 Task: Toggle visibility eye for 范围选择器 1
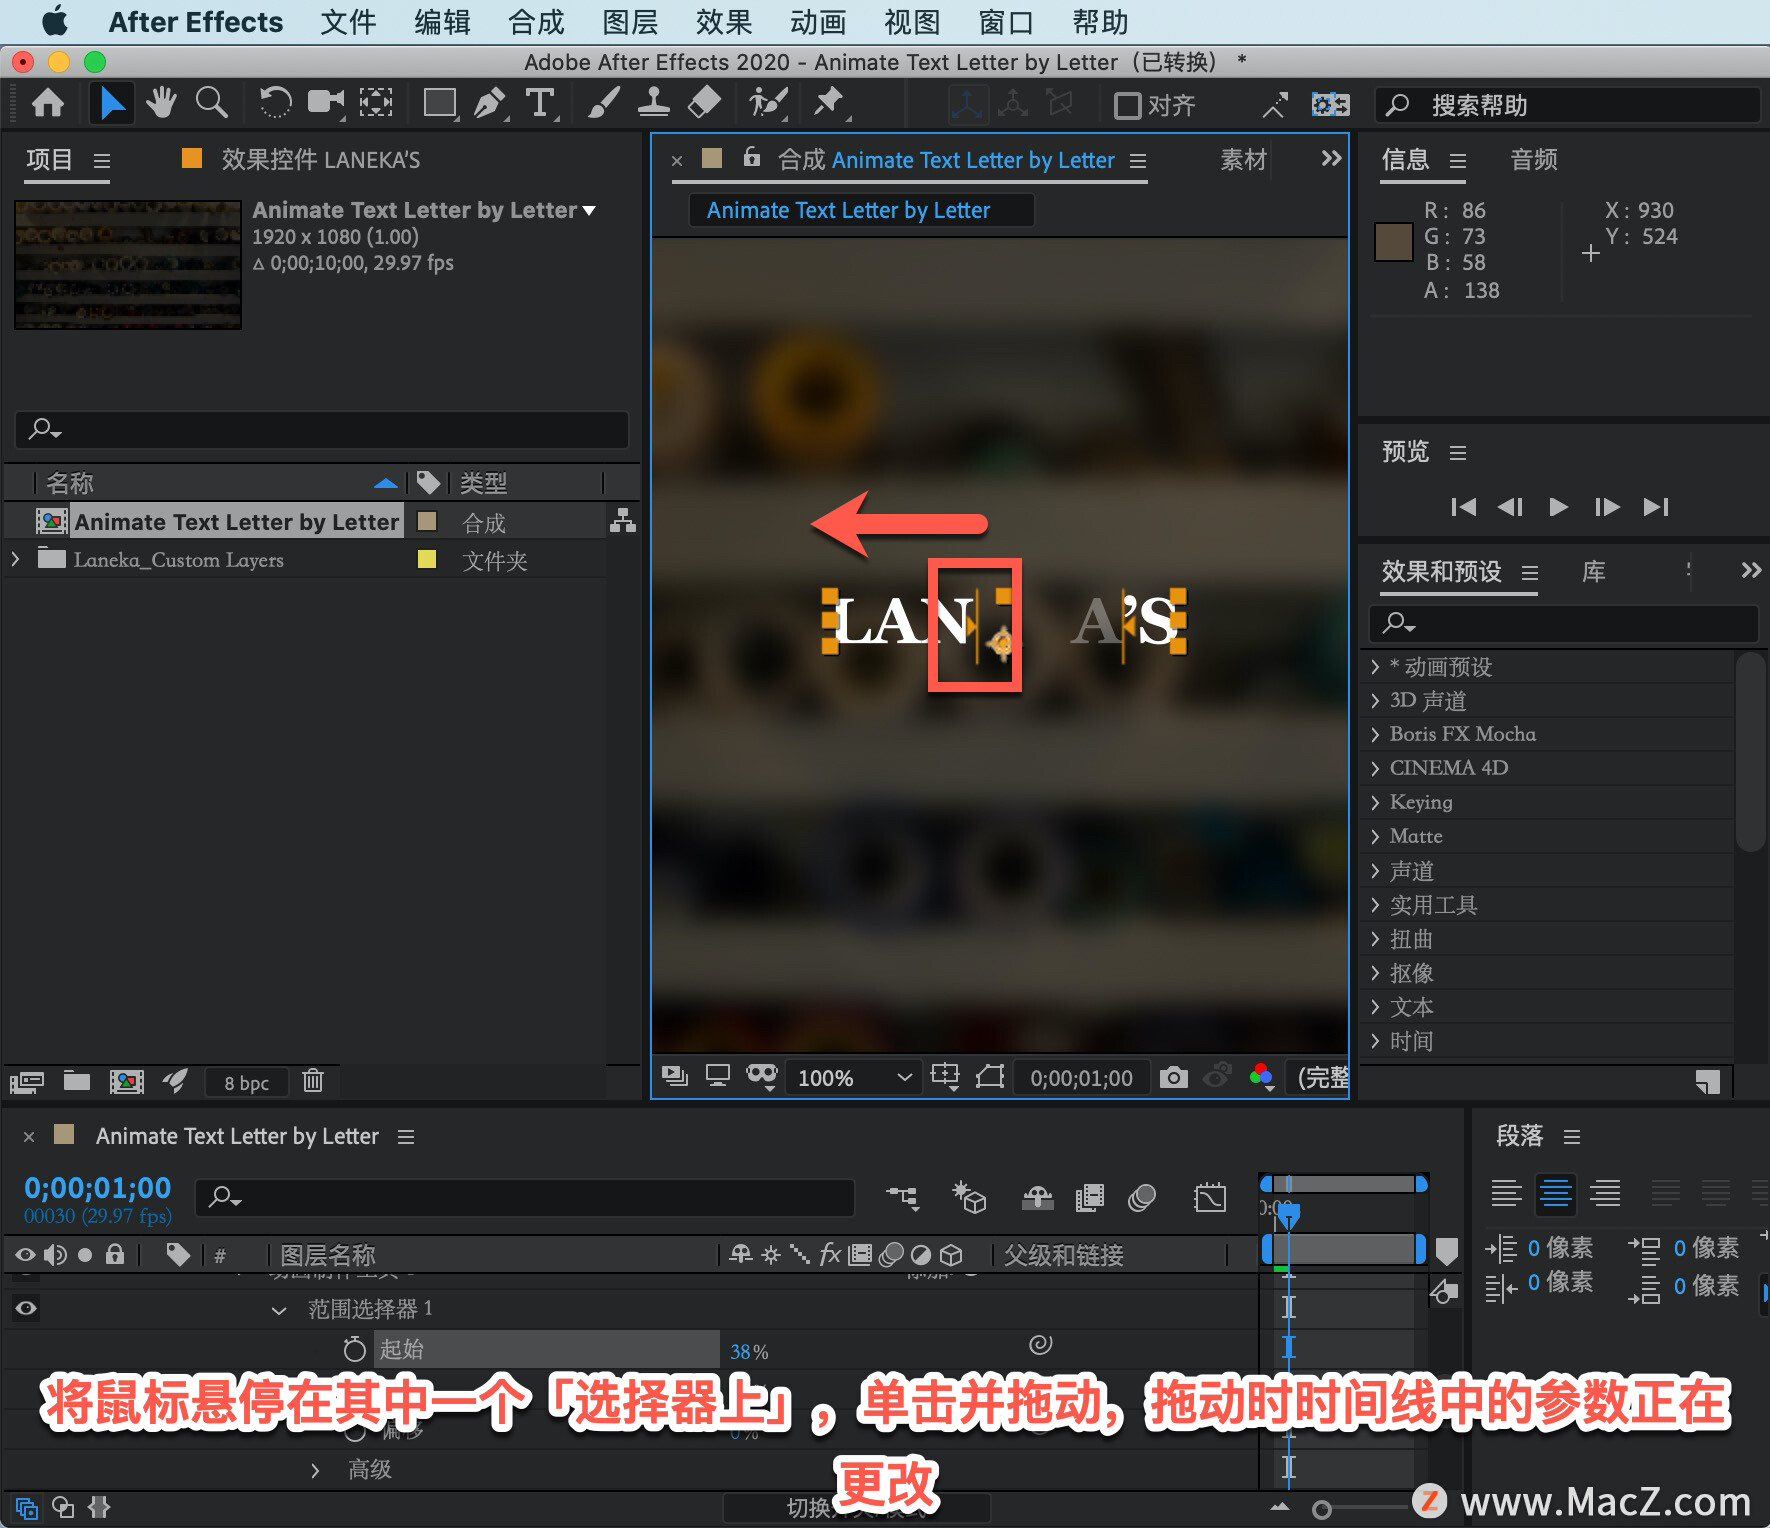[26, 1308]
